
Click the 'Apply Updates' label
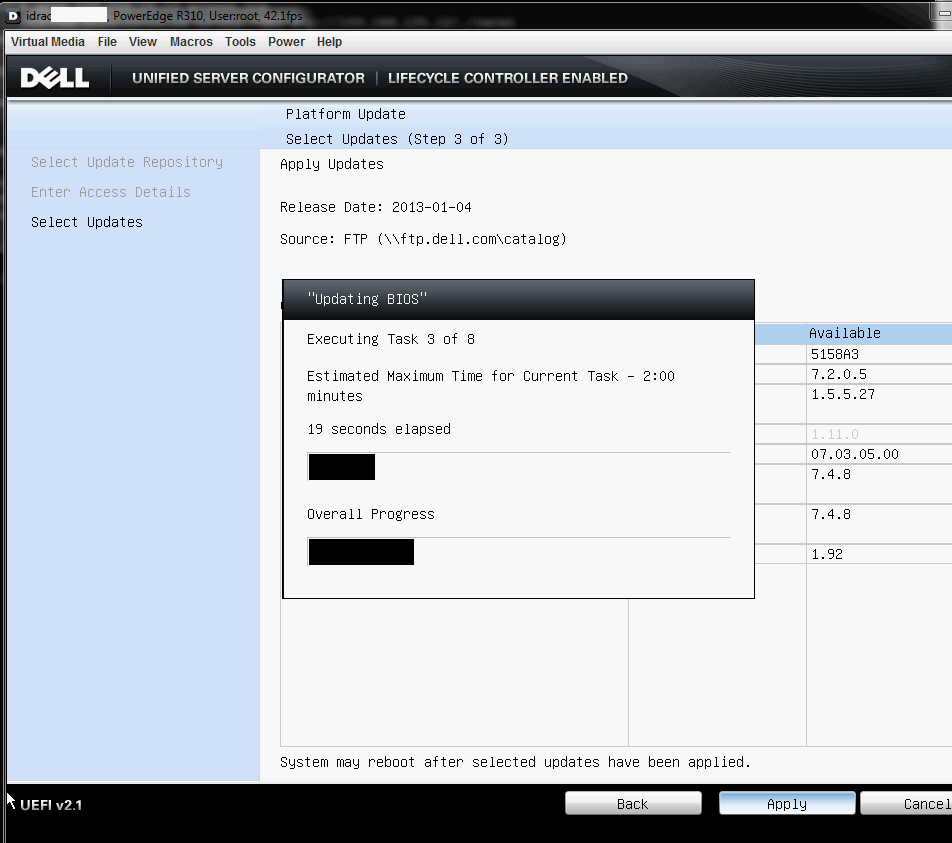(x=332, y=165)
